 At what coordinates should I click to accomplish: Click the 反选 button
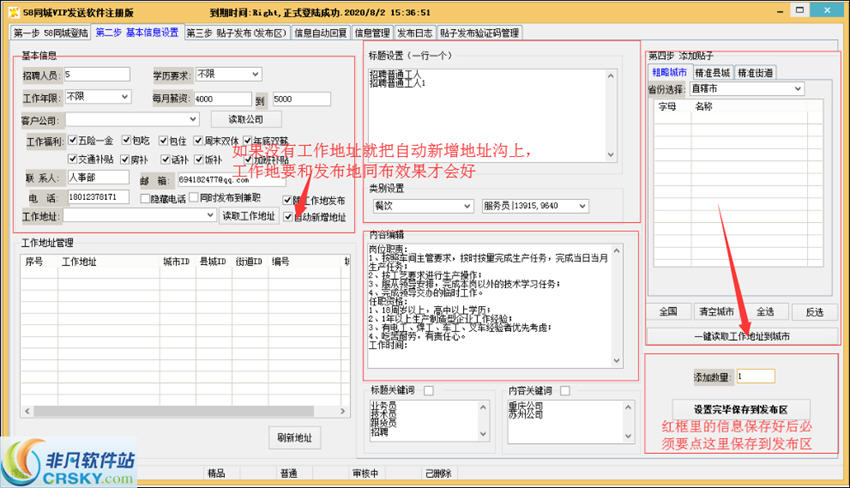tap(814, 312)
